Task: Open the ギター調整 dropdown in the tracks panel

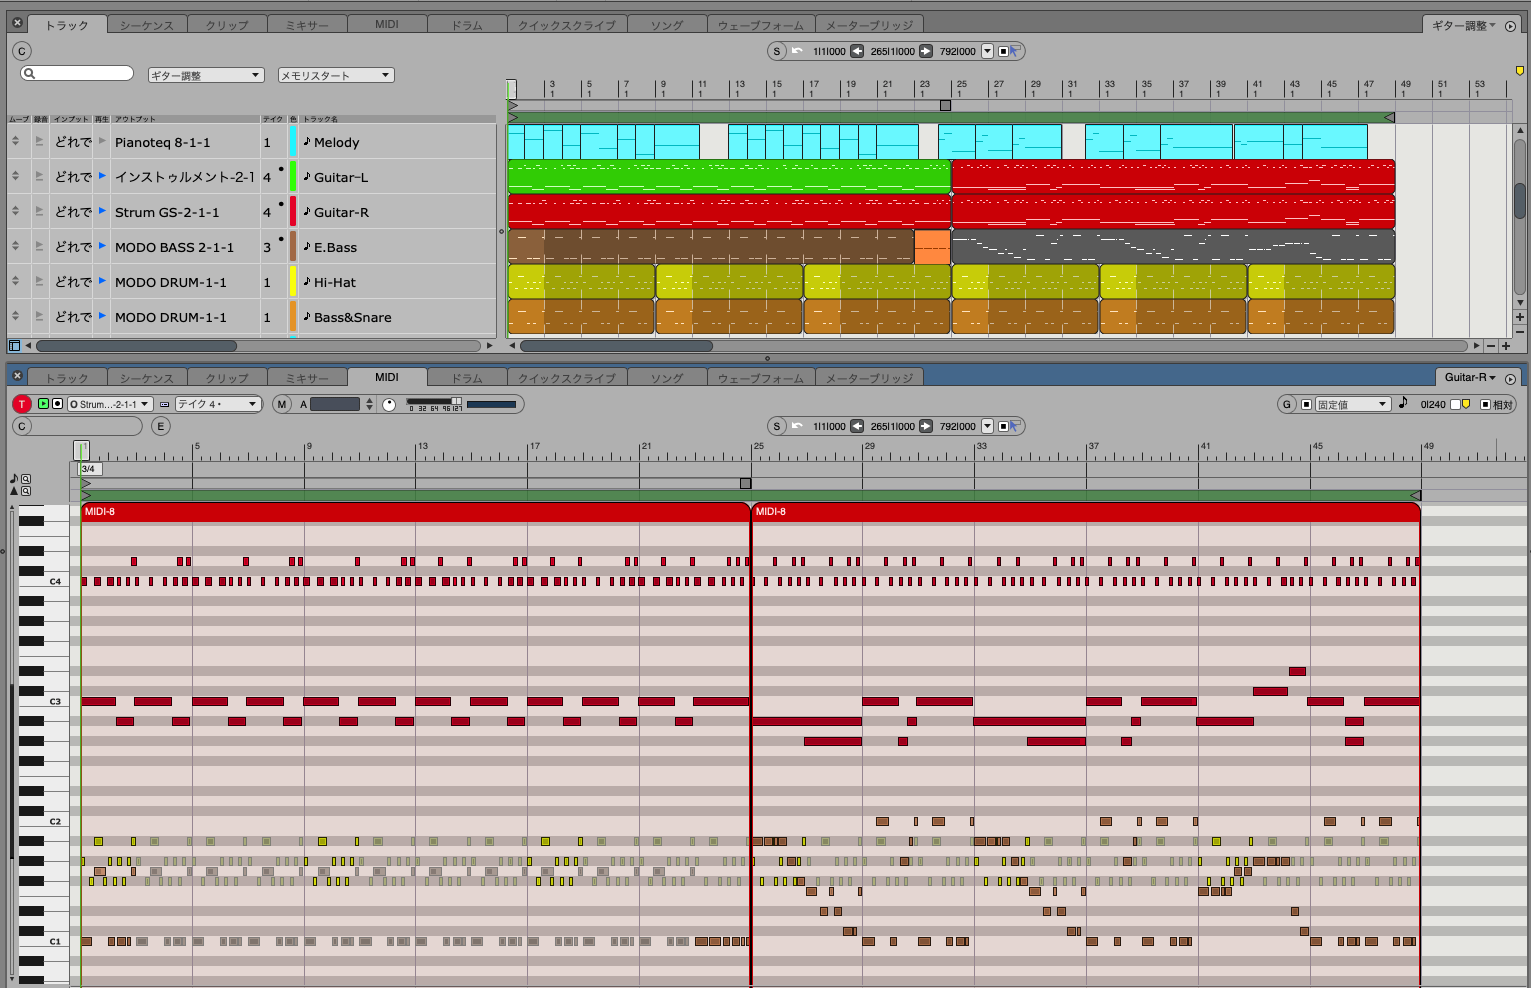Action: [205, 75]
